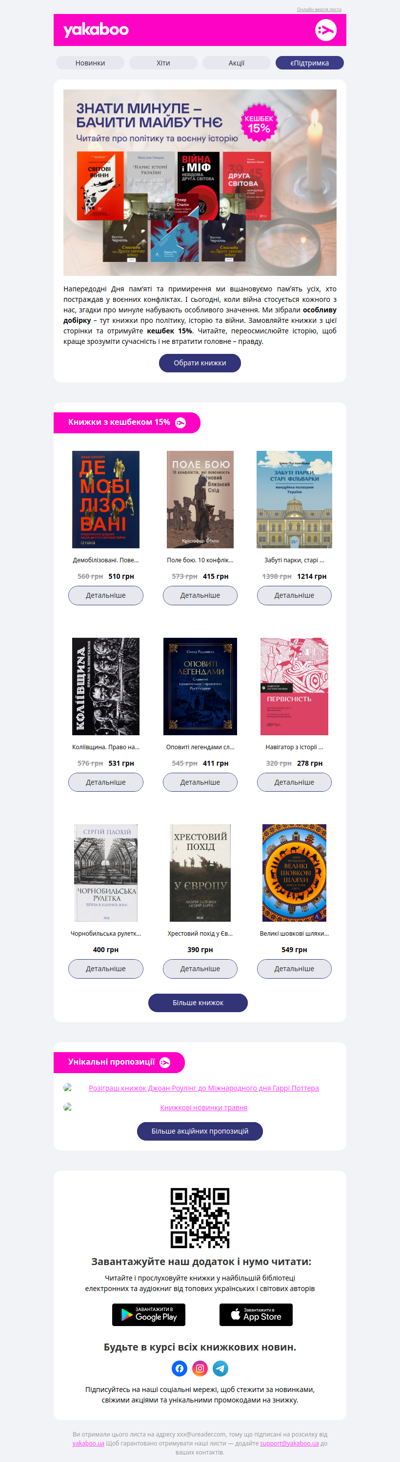This screenshot has height=1462, width=400.
Task: Click the Yakaboo logo in the header
Action: (x=96, y=30)
